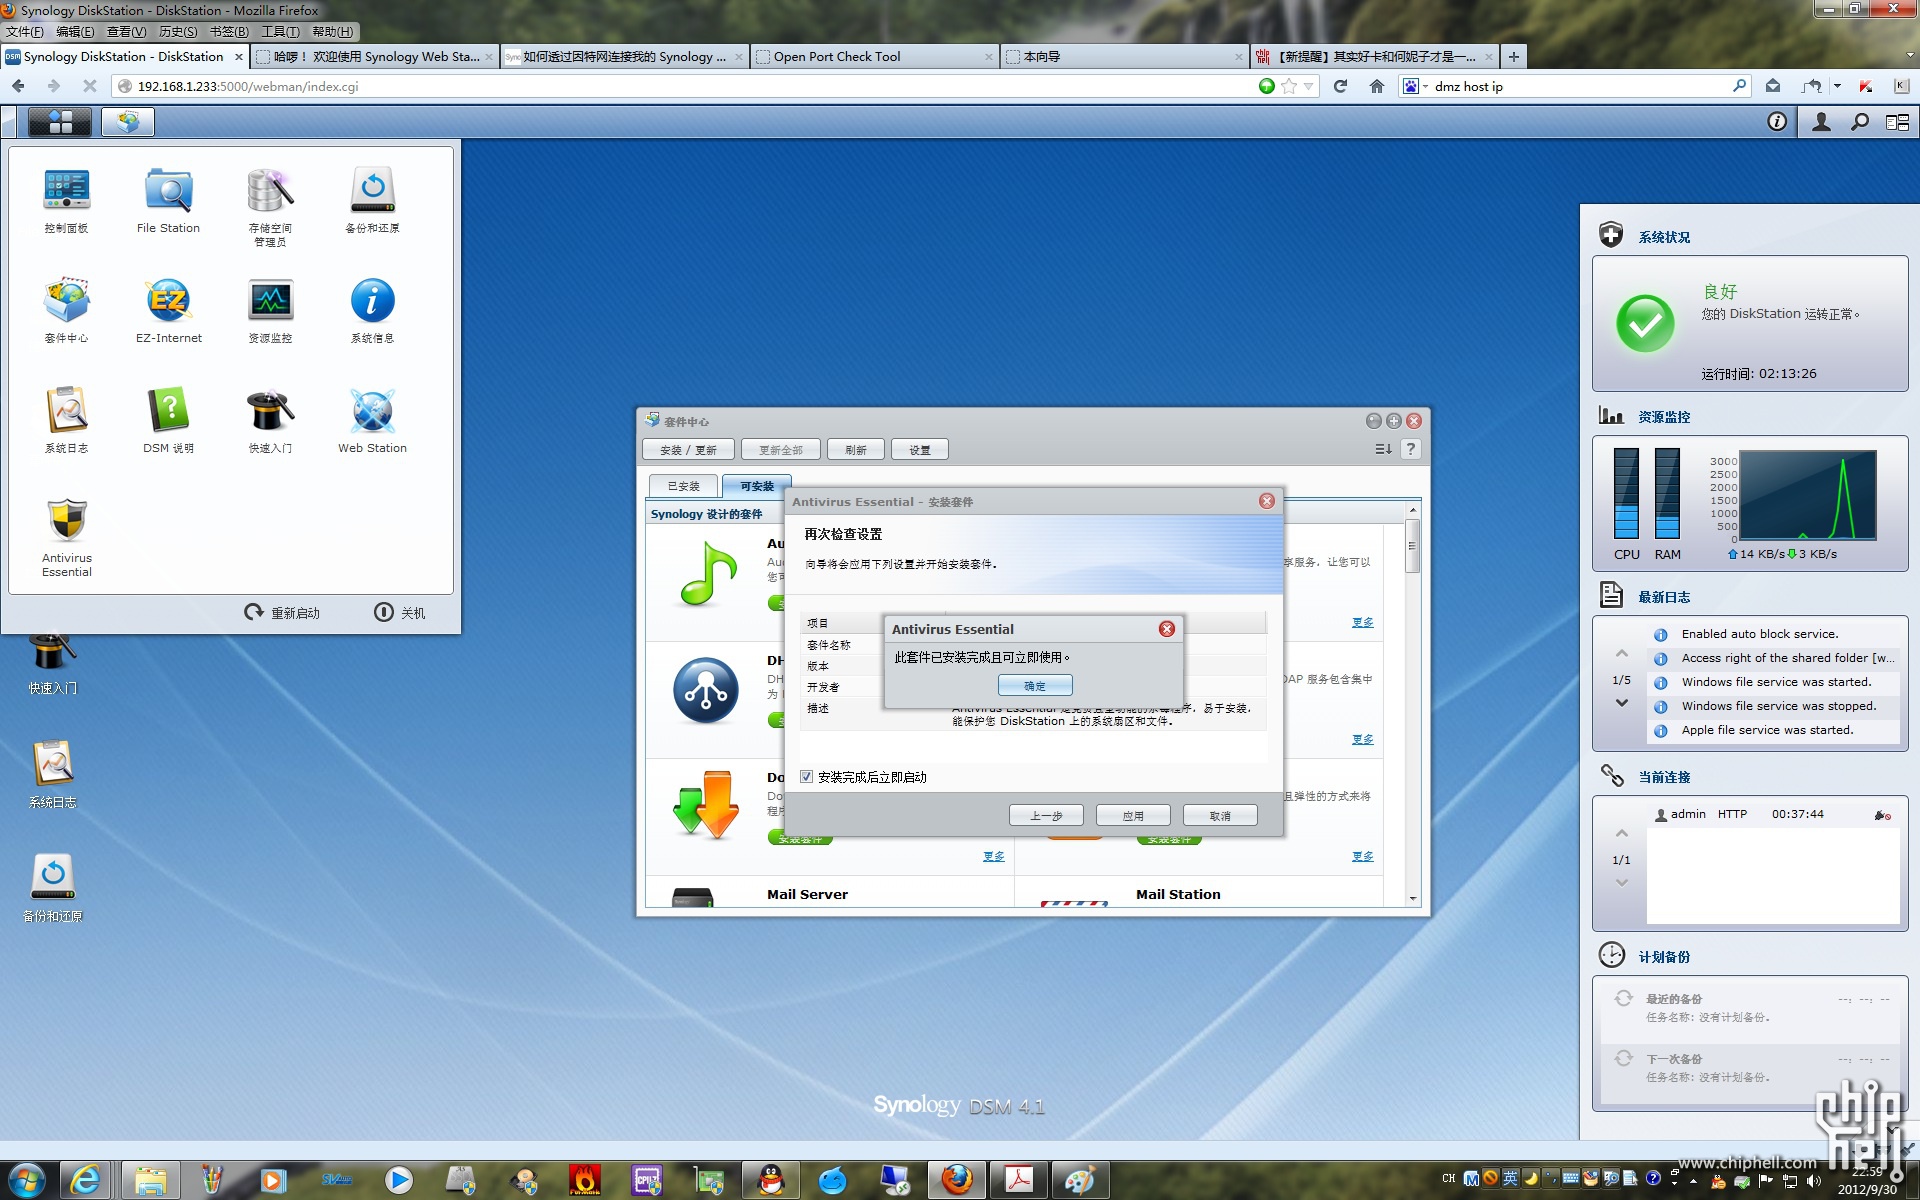Image resolution: width=1920 pixels, height=1200 pixels.
Task: Click 刷新 (refresh) button in Package Center
Action: coord(856,450)
